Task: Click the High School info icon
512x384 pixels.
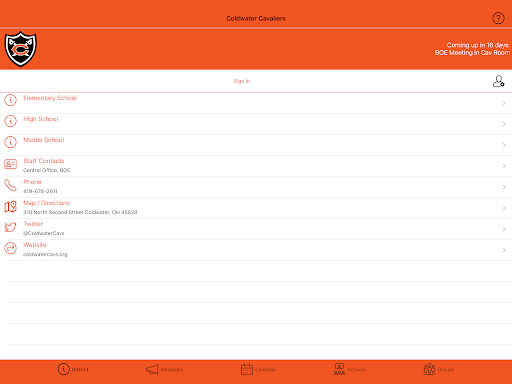Action: [10, 121]
